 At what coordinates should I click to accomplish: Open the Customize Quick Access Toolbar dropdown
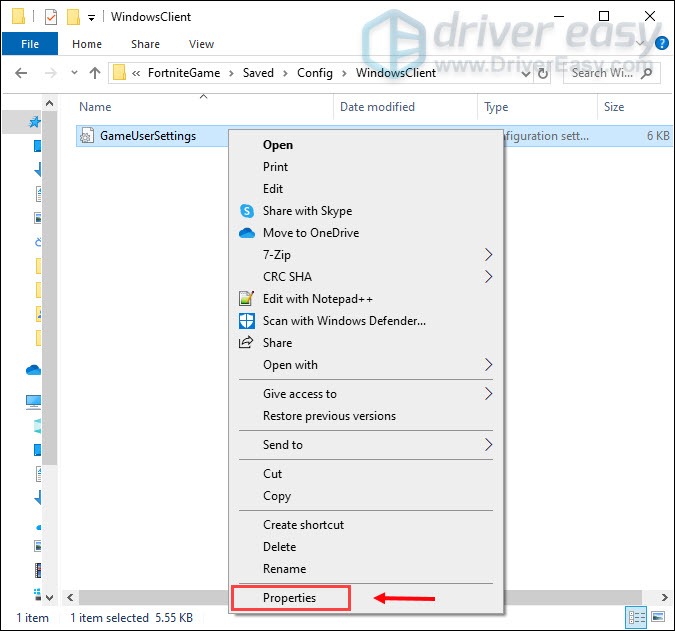91,18
